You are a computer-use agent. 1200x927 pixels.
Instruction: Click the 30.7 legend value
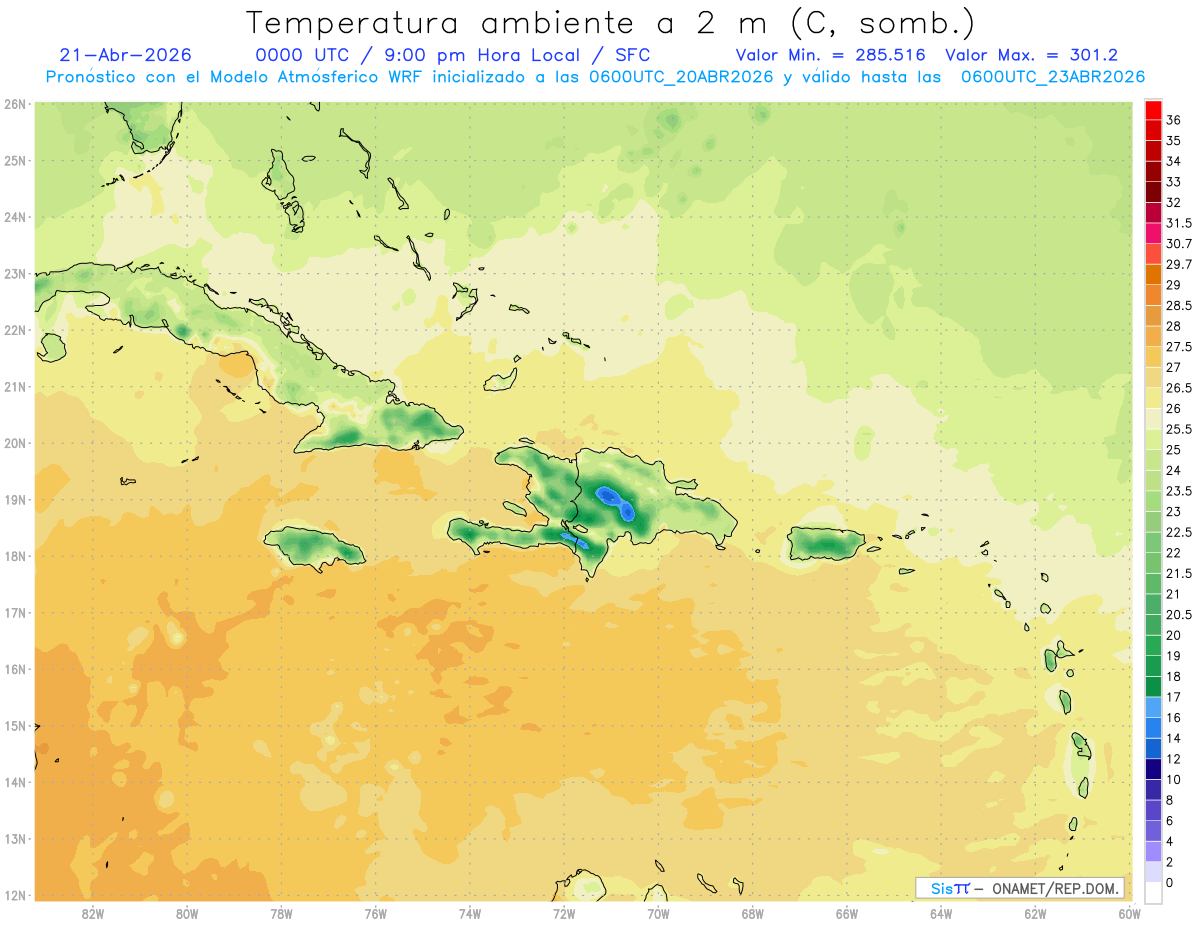click(1179, 244)
